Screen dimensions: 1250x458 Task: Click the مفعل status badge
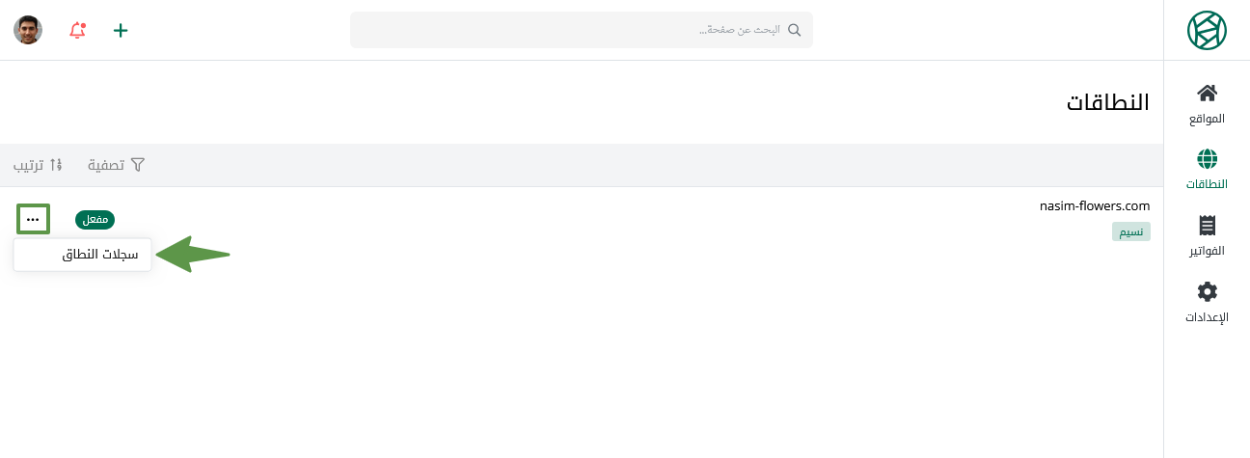coord(95,219)
